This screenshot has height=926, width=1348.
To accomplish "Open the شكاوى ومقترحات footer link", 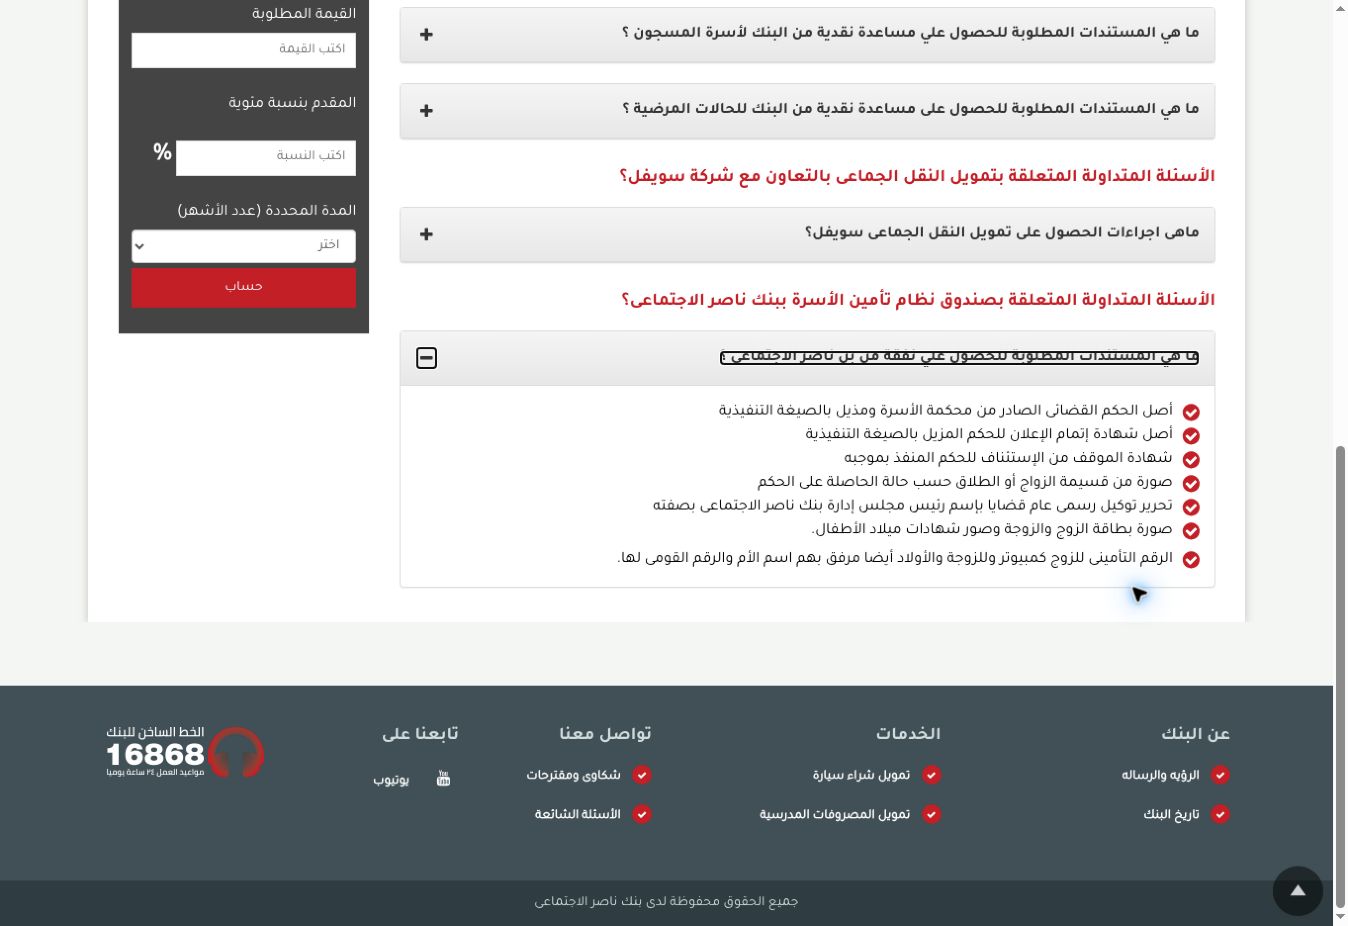I will [573, 775].
